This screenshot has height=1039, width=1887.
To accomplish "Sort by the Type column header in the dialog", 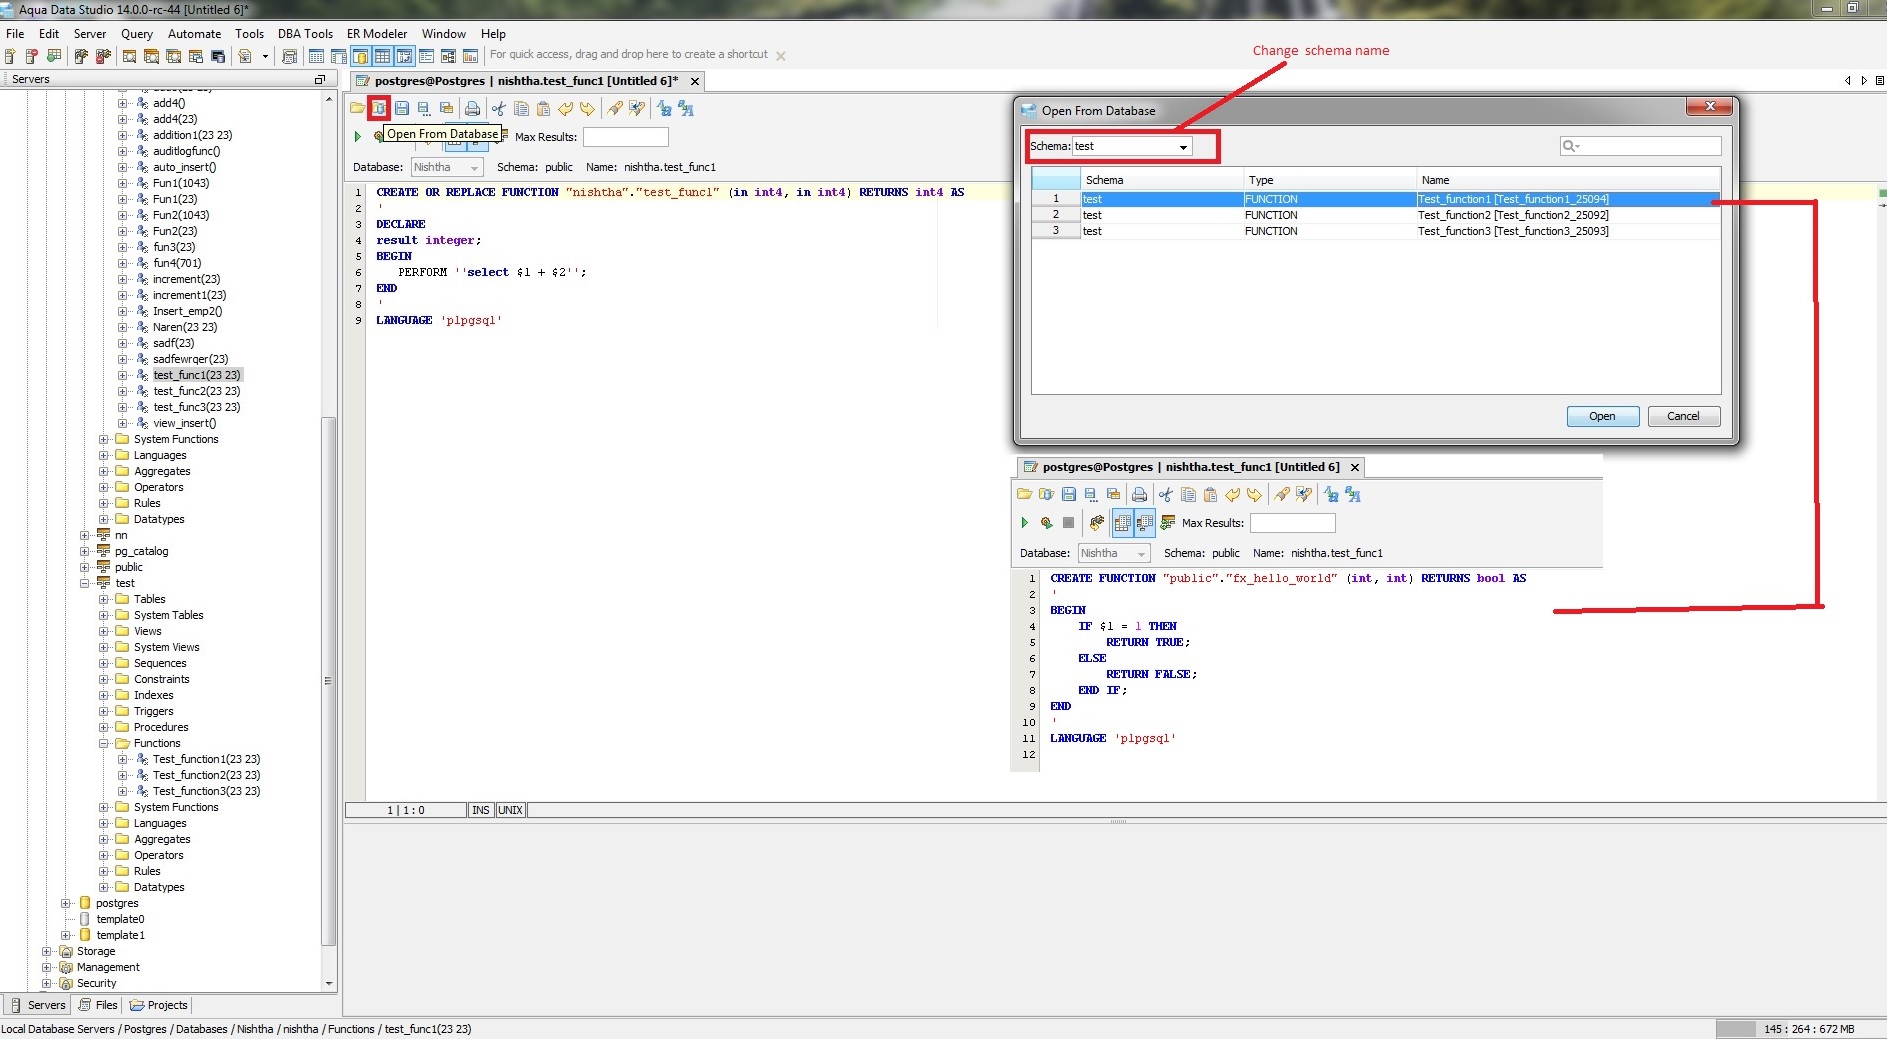I will click(1330, 180).
